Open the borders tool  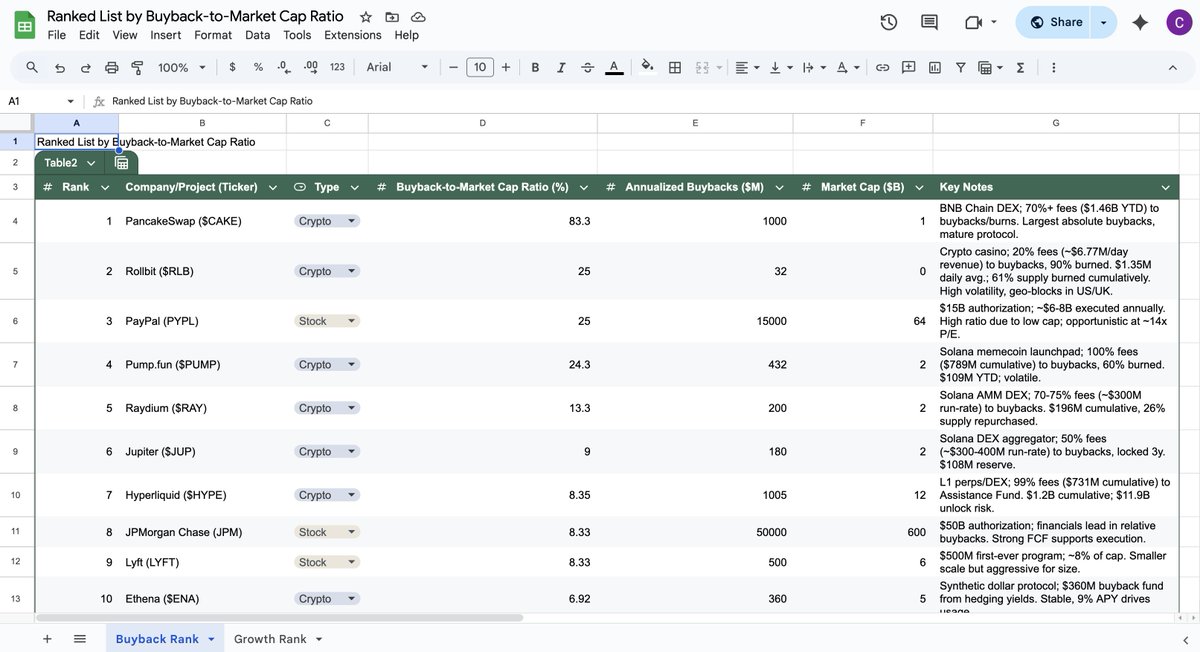[x=675, y=67]
